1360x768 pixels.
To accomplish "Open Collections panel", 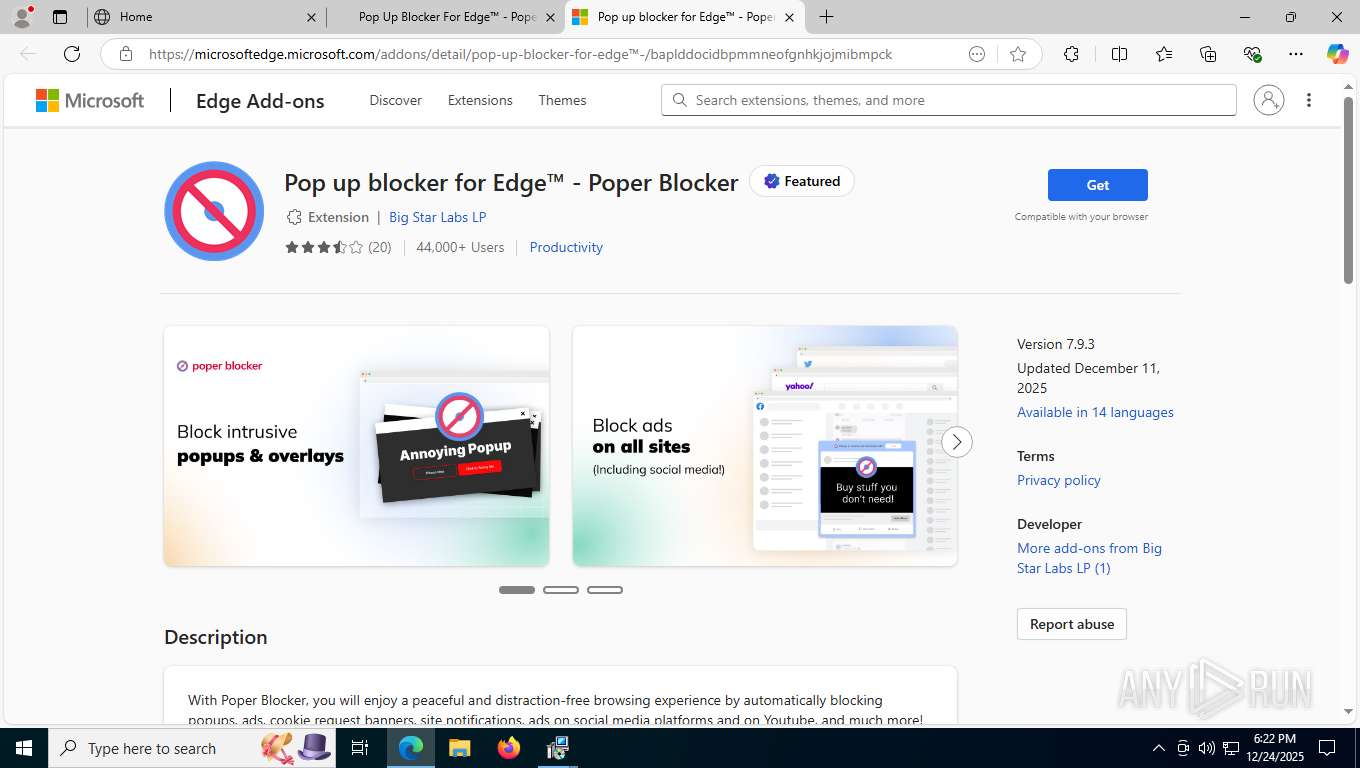I will (x=1208, y=54).
